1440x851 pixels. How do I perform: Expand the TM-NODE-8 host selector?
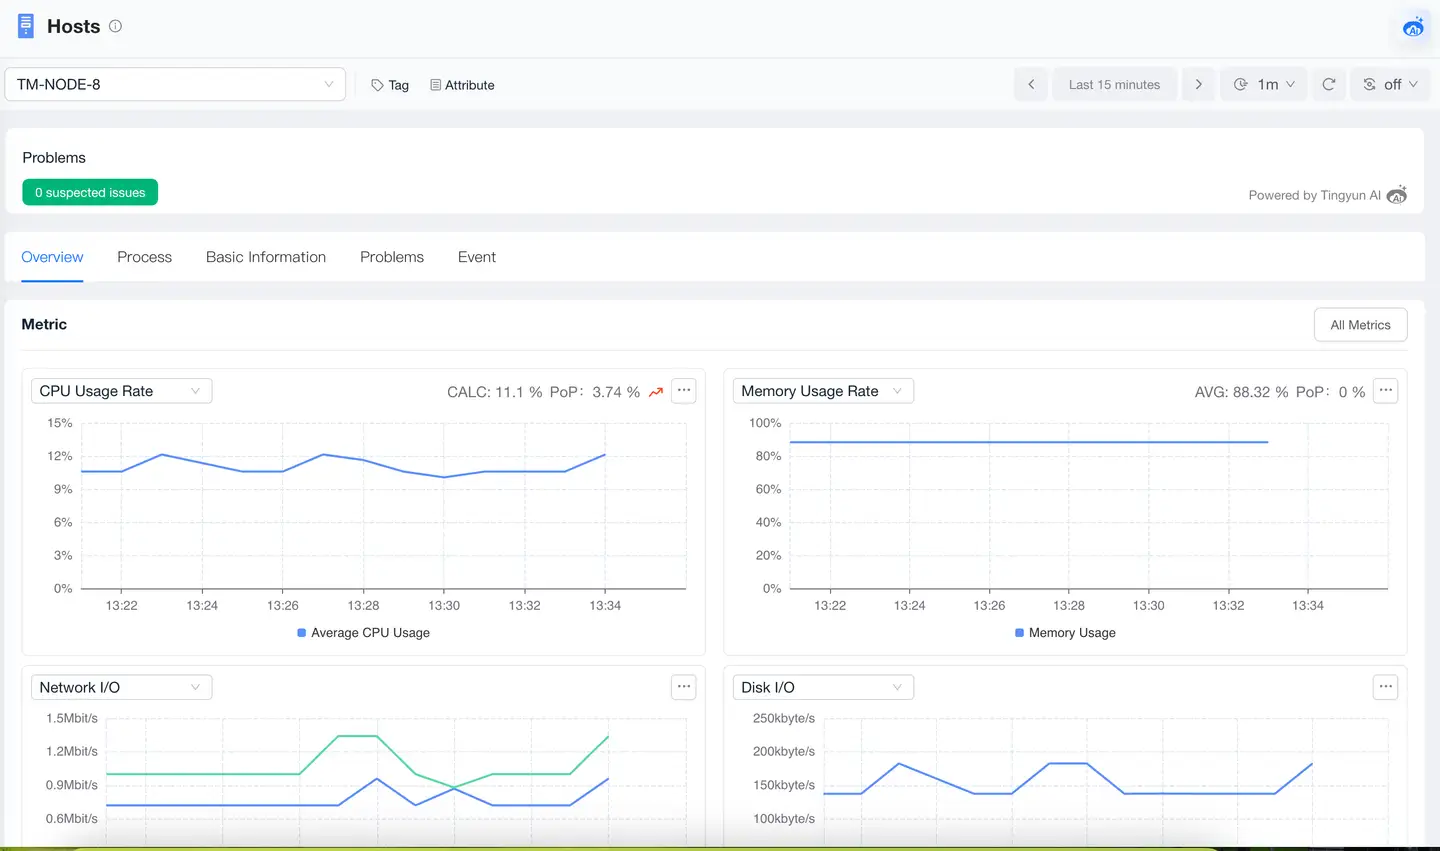click(175, 84)
